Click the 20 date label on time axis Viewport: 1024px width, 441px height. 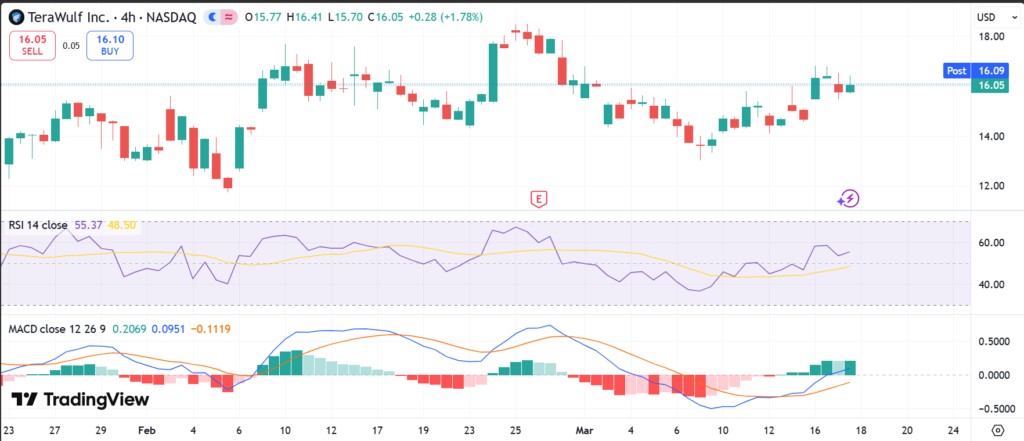[906, 431]
